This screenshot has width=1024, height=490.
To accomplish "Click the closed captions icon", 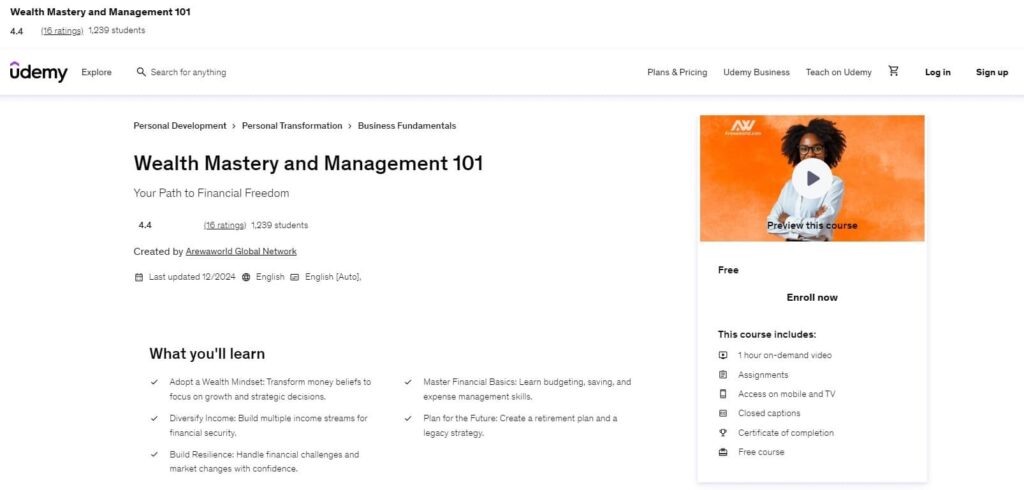I will click(x=723, y=413).
